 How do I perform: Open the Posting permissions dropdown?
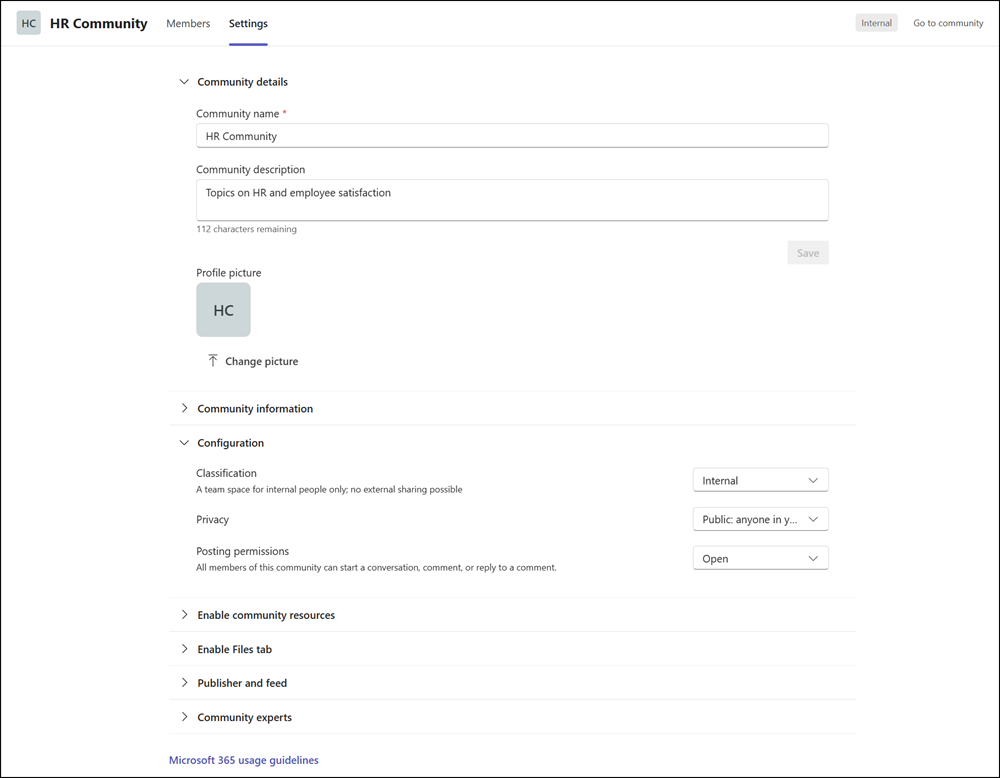(760, 558)
